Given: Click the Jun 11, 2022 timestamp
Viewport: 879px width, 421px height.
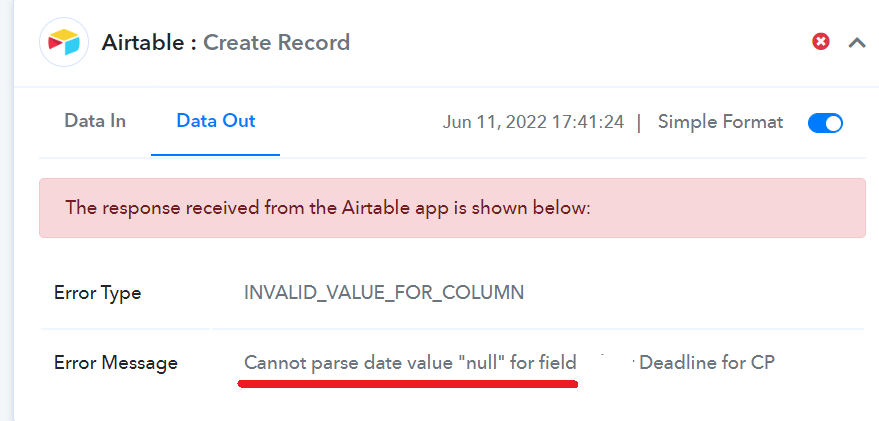Looking at the screenshot, I should 533,122.
